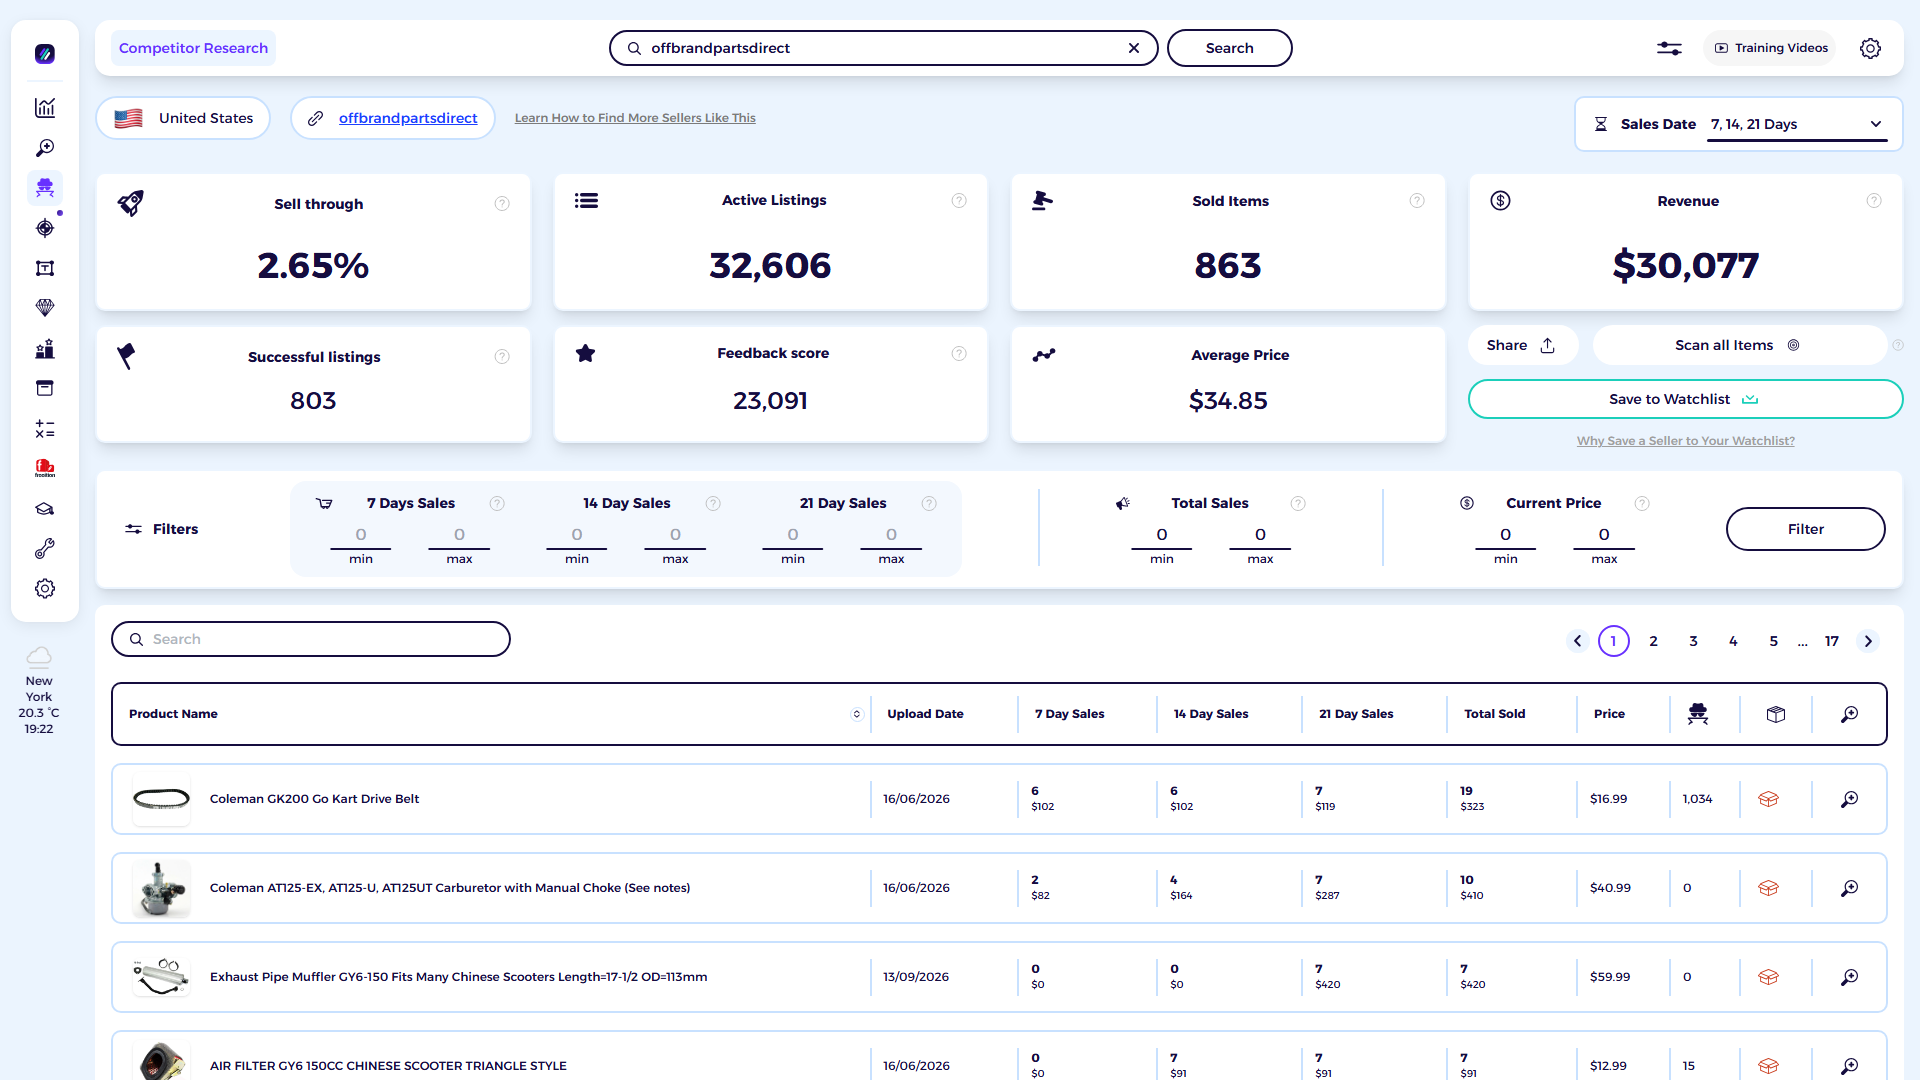Click the Current Price max field
This screenshot has width=1920, height=1080.
[x=1604, y=536]
